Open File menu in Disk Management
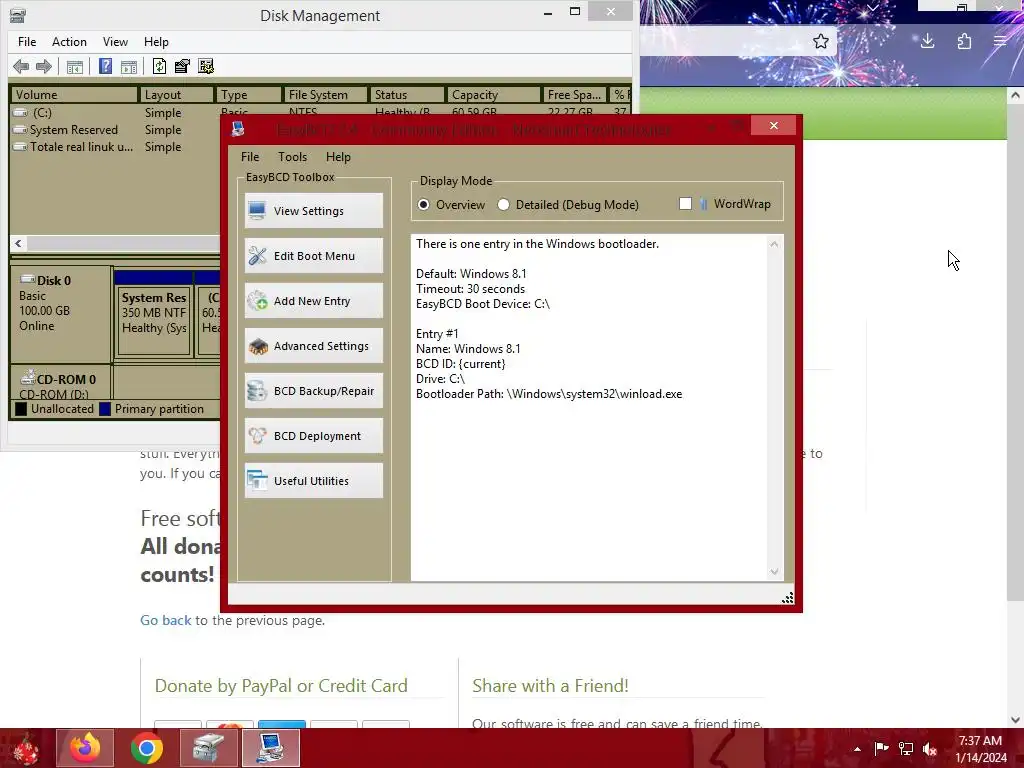This screenshot has height=768, width=1024. pos(27,42)
